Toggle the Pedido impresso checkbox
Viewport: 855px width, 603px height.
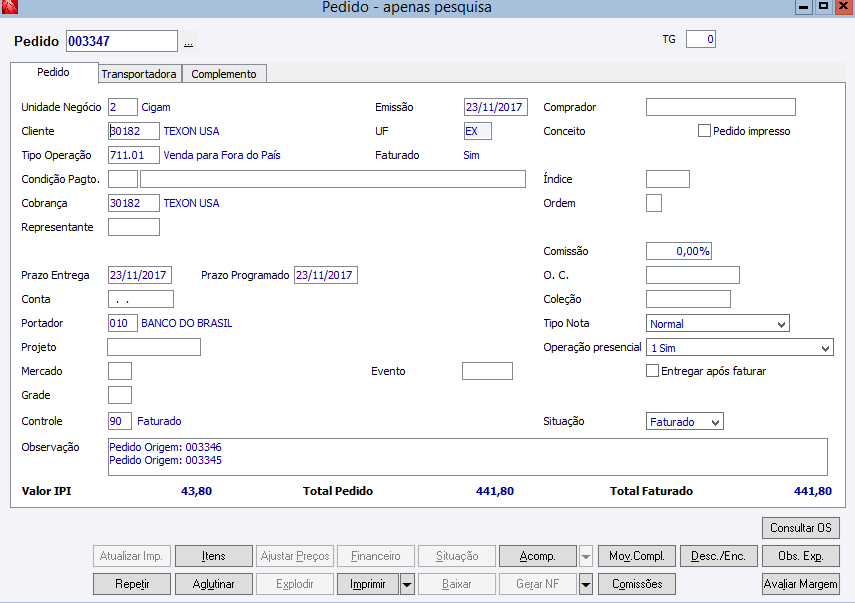click(x=704, y=131)
